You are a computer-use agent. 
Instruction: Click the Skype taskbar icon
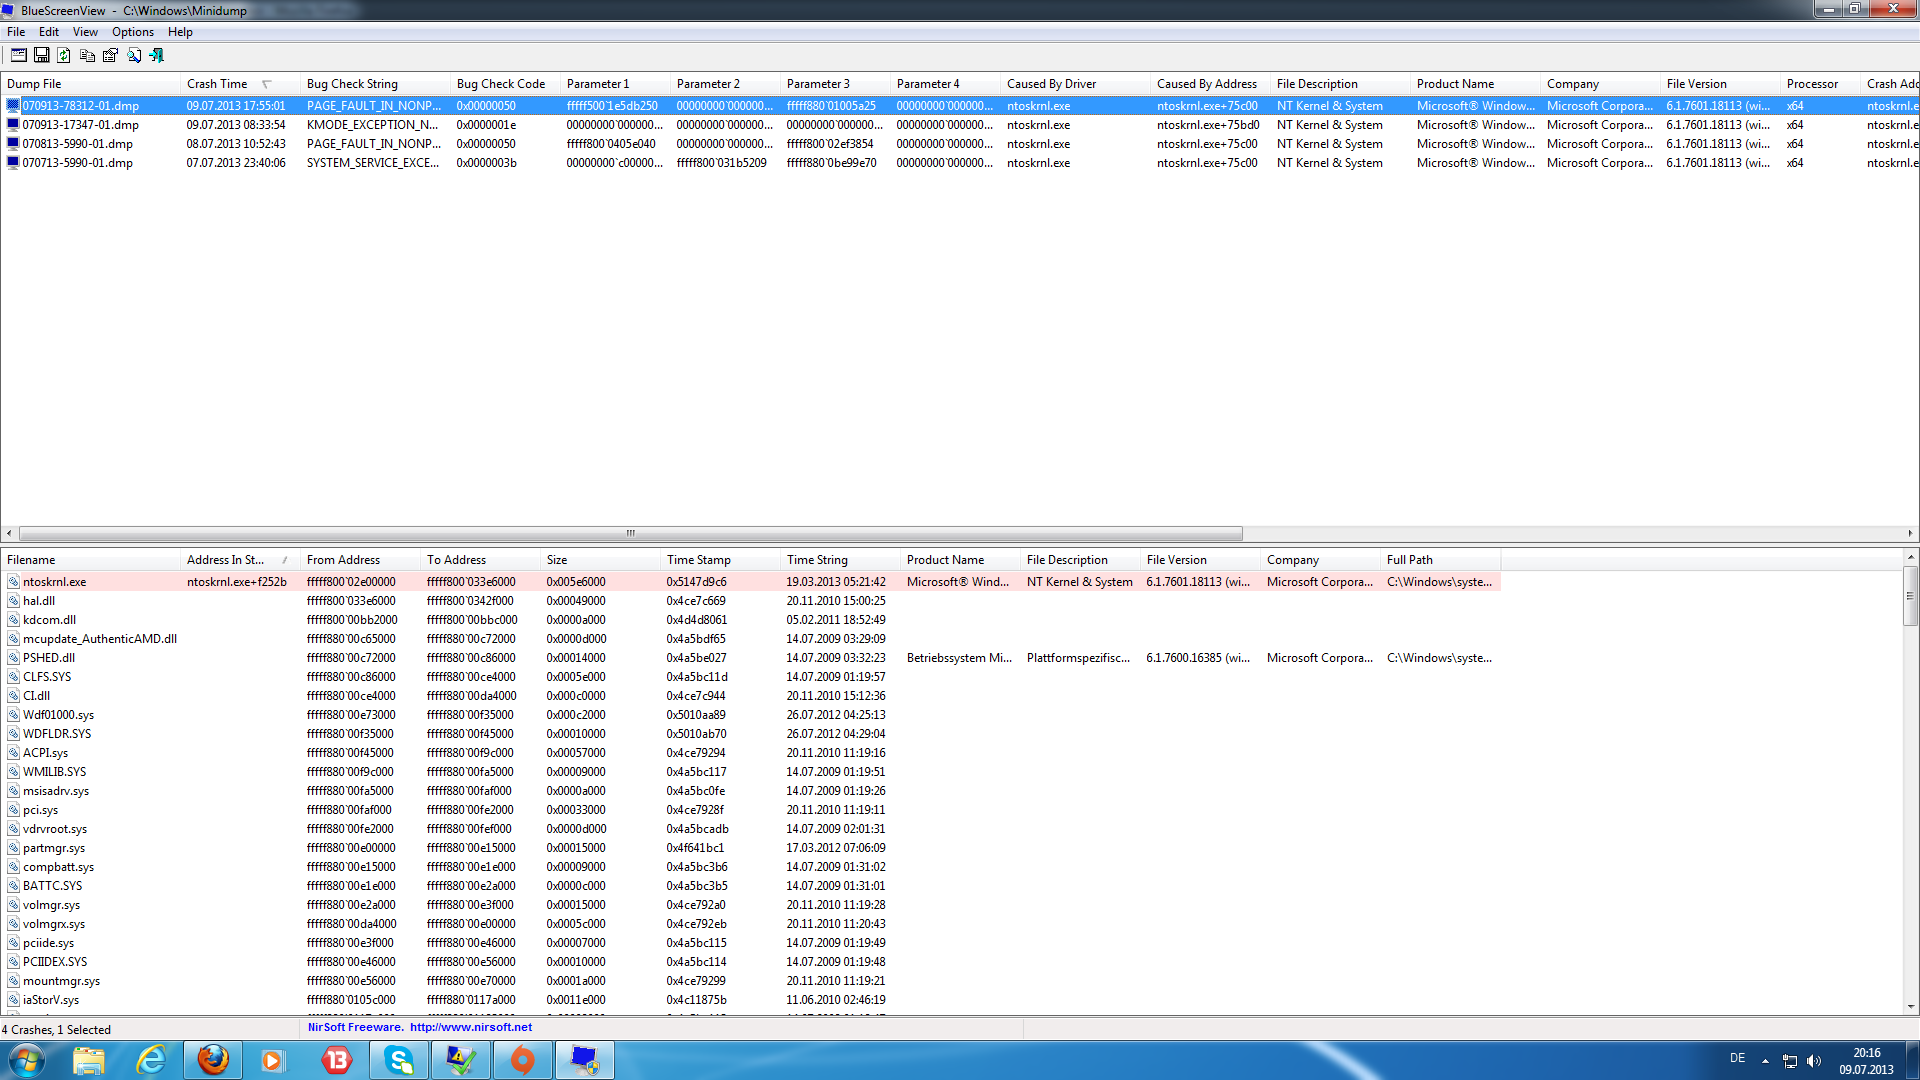[399, 1060]
